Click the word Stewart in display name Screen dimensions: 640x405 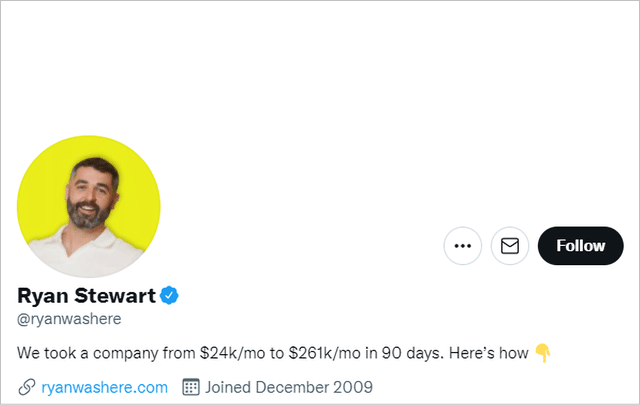click(x=115, y=296)
